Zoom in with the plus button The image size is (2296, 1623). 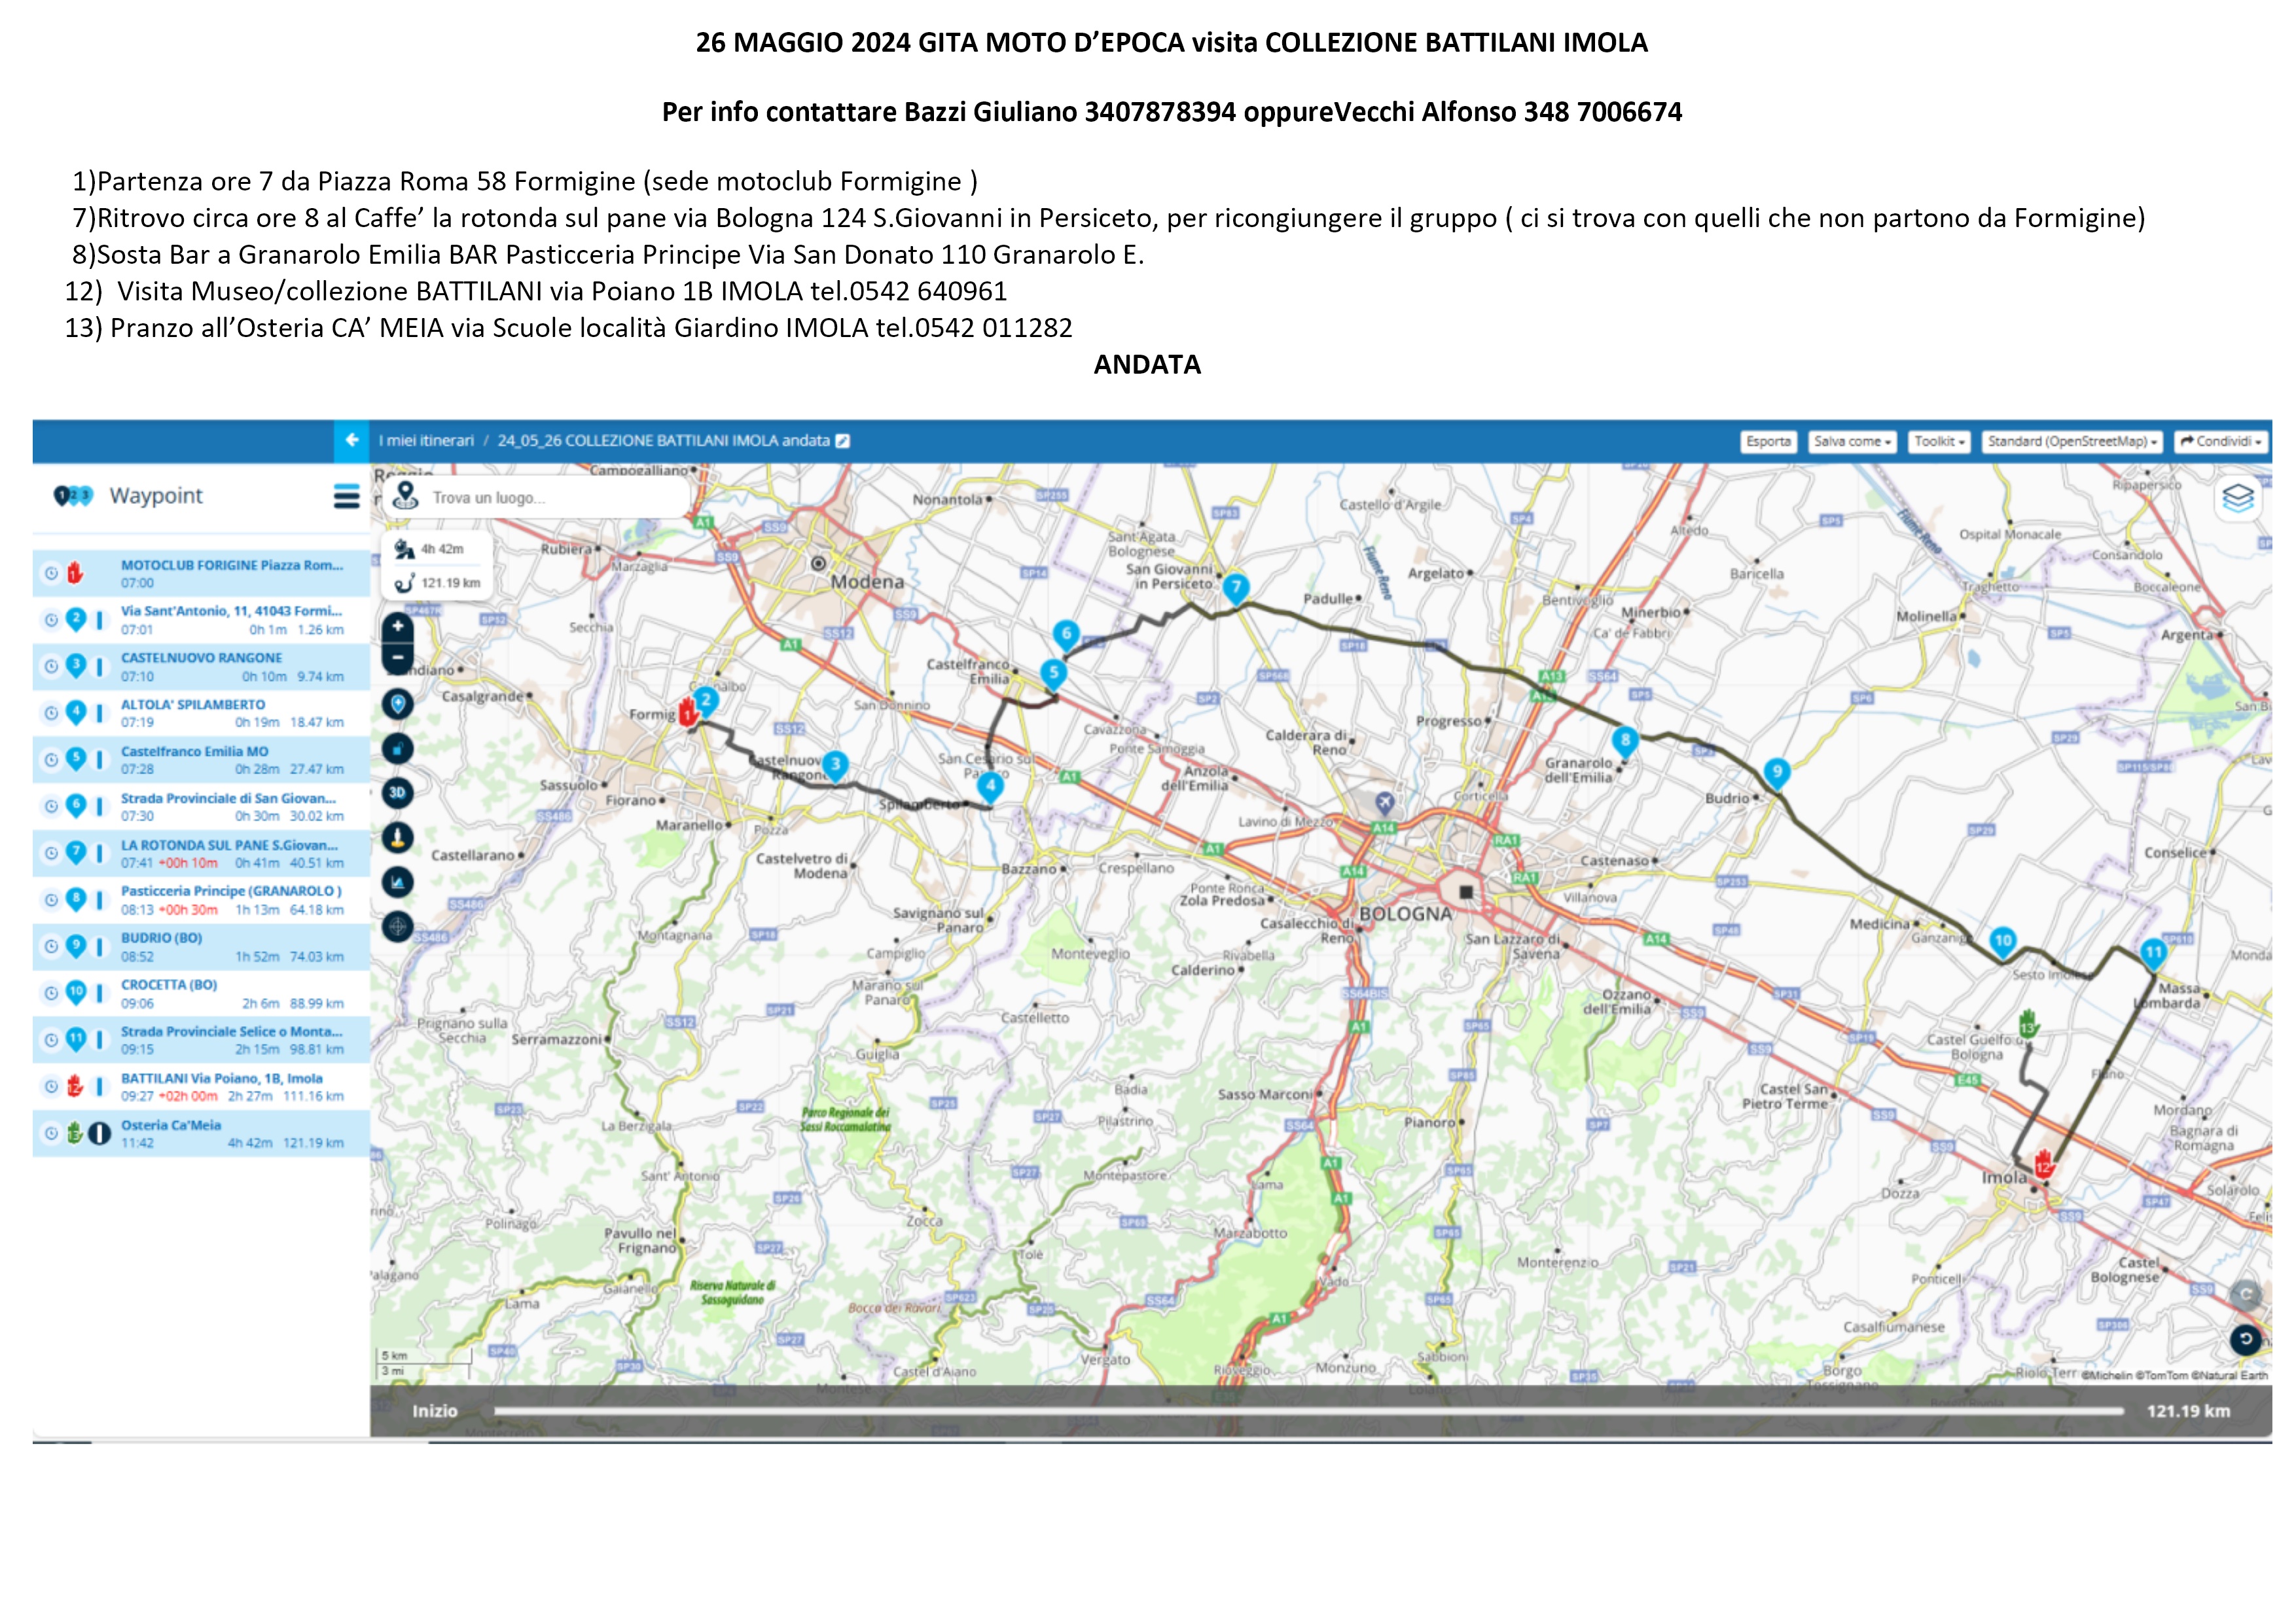397,626
